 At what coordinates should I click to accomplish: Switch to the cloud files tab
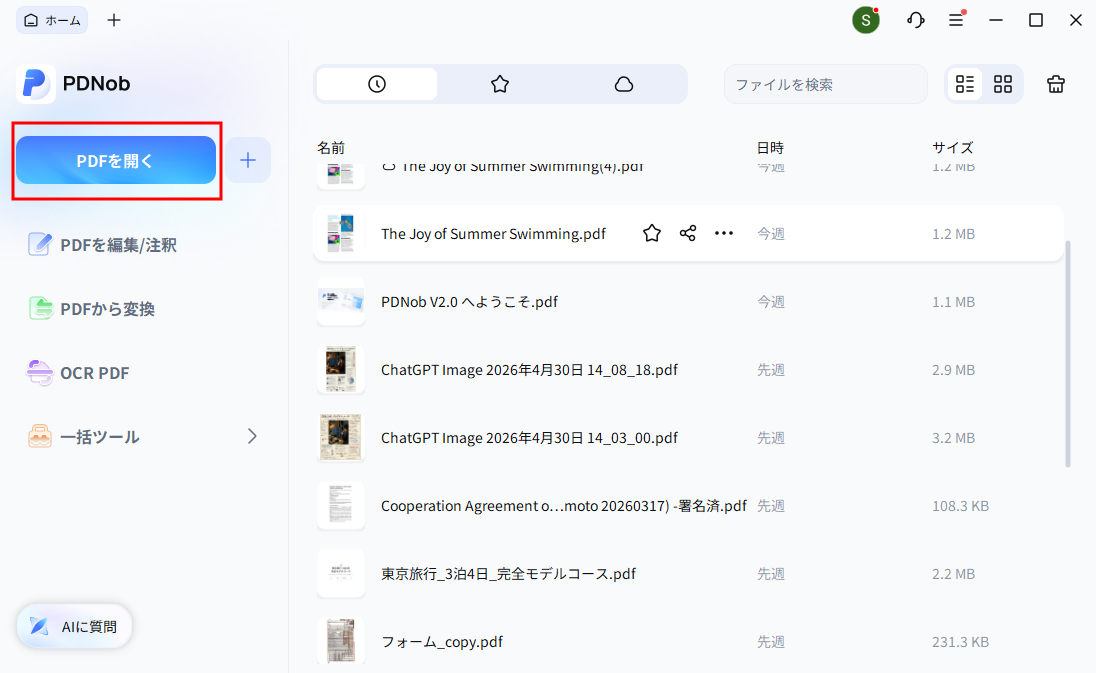tap(623, 84)
